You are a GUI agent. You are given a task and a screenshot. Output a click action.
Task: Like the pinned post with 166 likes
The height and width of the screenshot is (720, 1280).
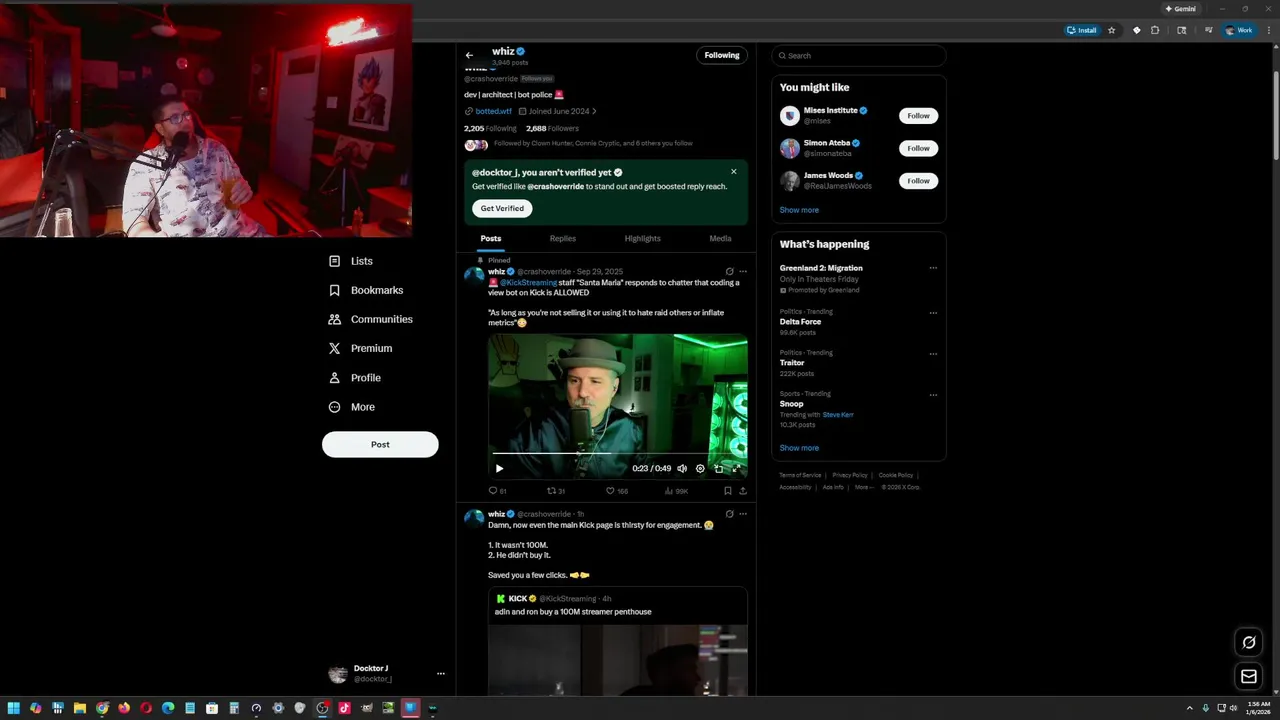[617, 491]
